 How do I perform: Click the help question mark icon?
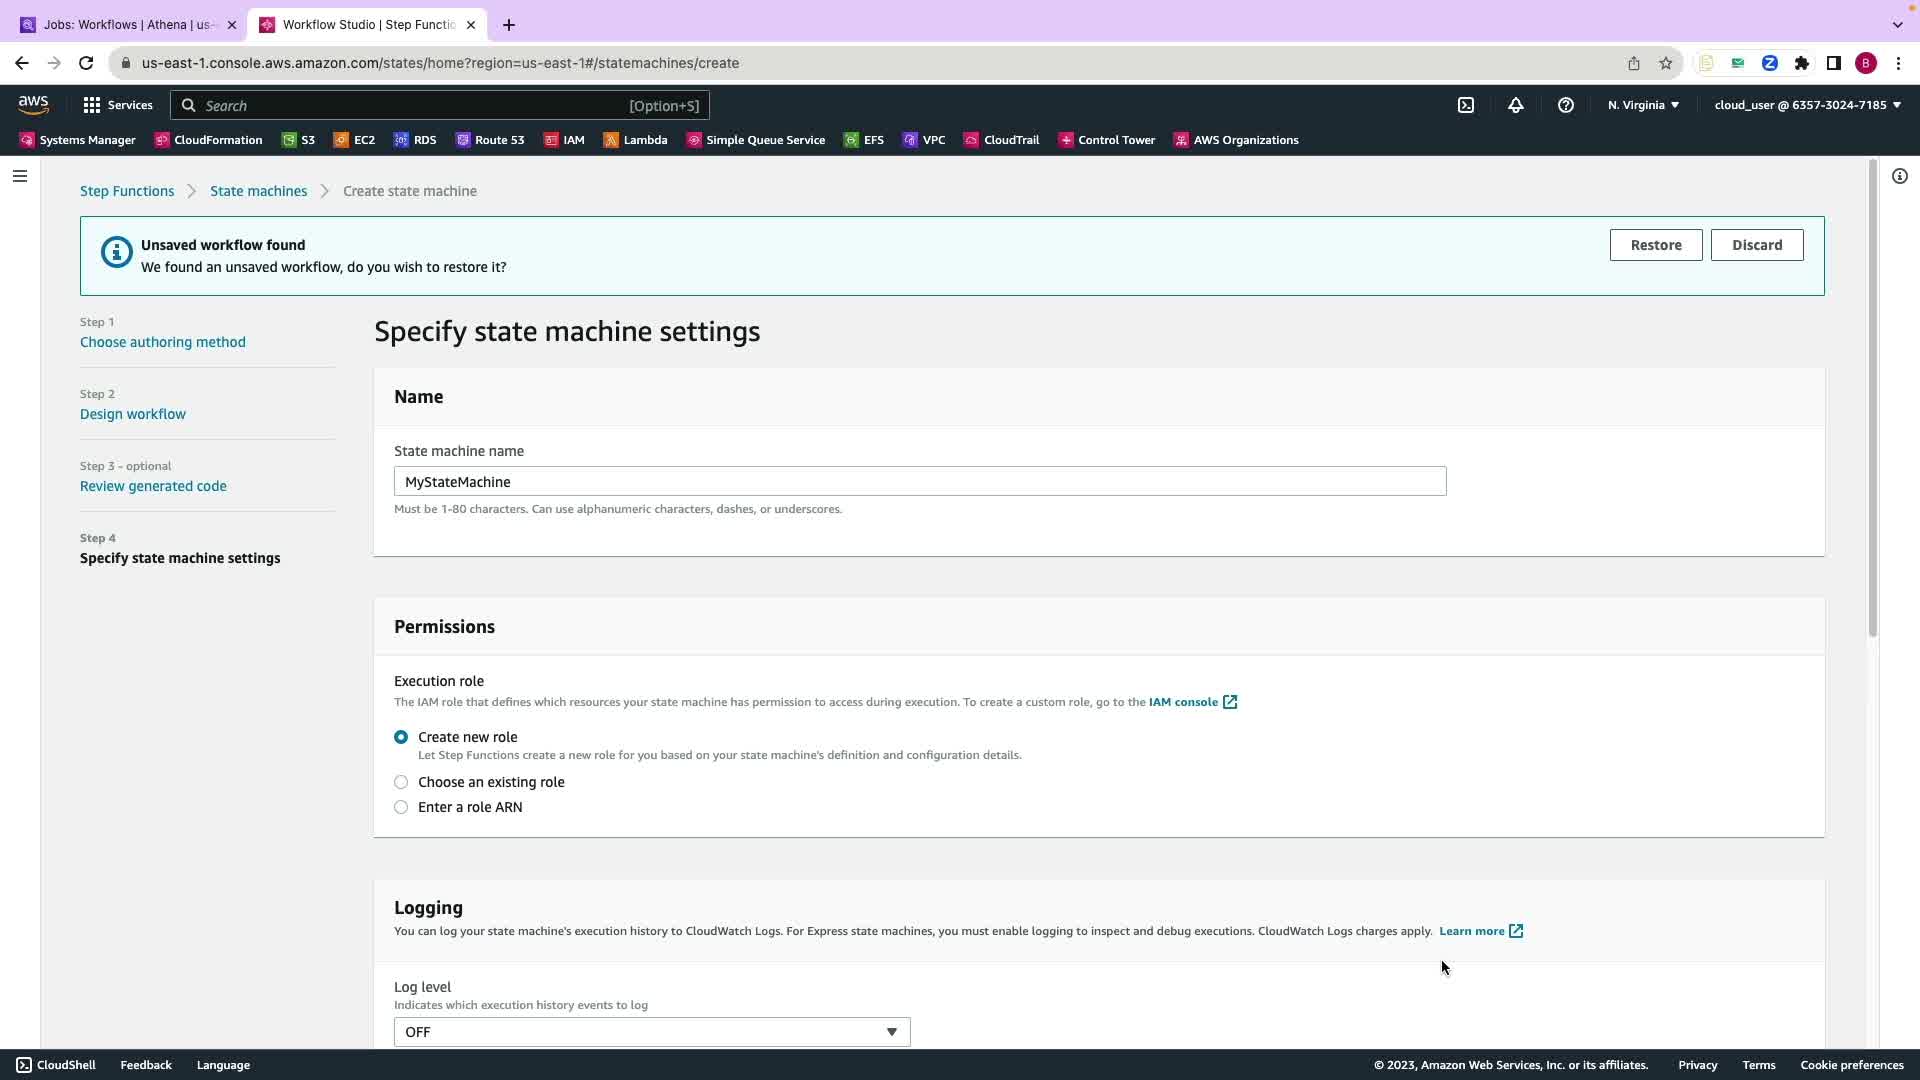click(x=1565, y=105)
